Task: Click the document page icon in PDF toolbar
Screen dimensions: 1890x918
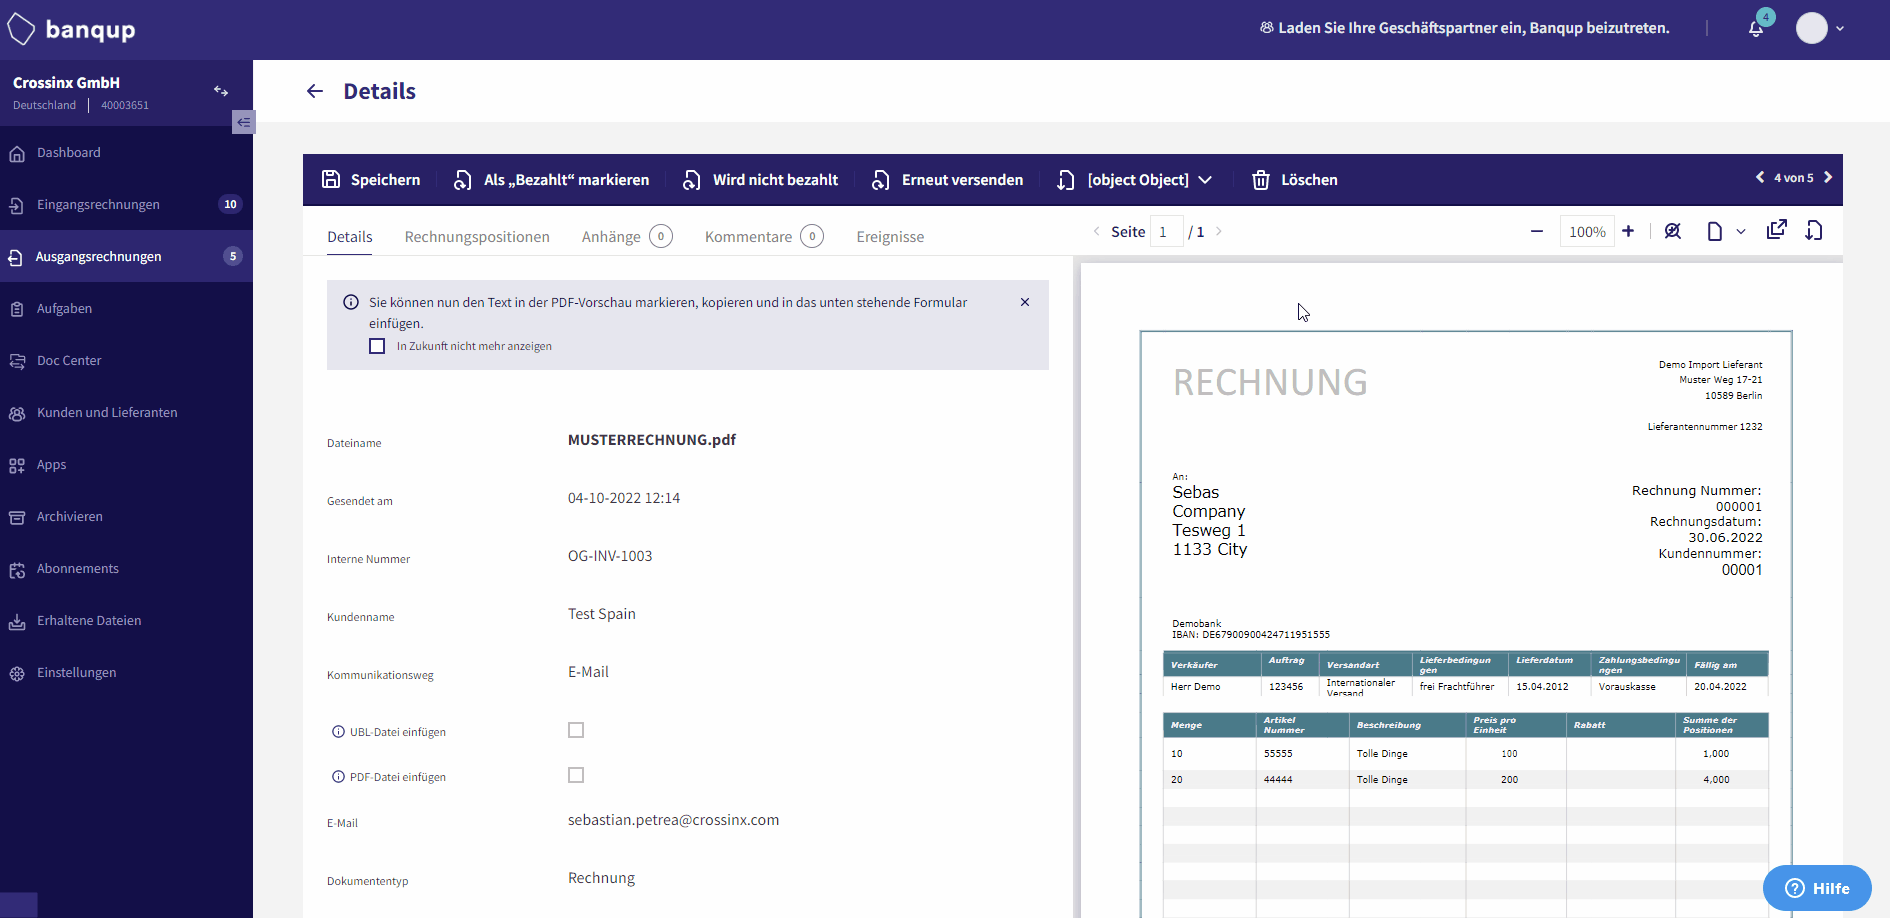Action: pos(1715,232)
